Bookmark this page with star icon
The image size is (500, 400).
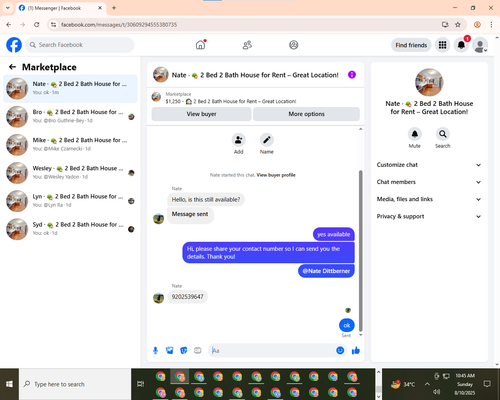click(x=458, y=24)
